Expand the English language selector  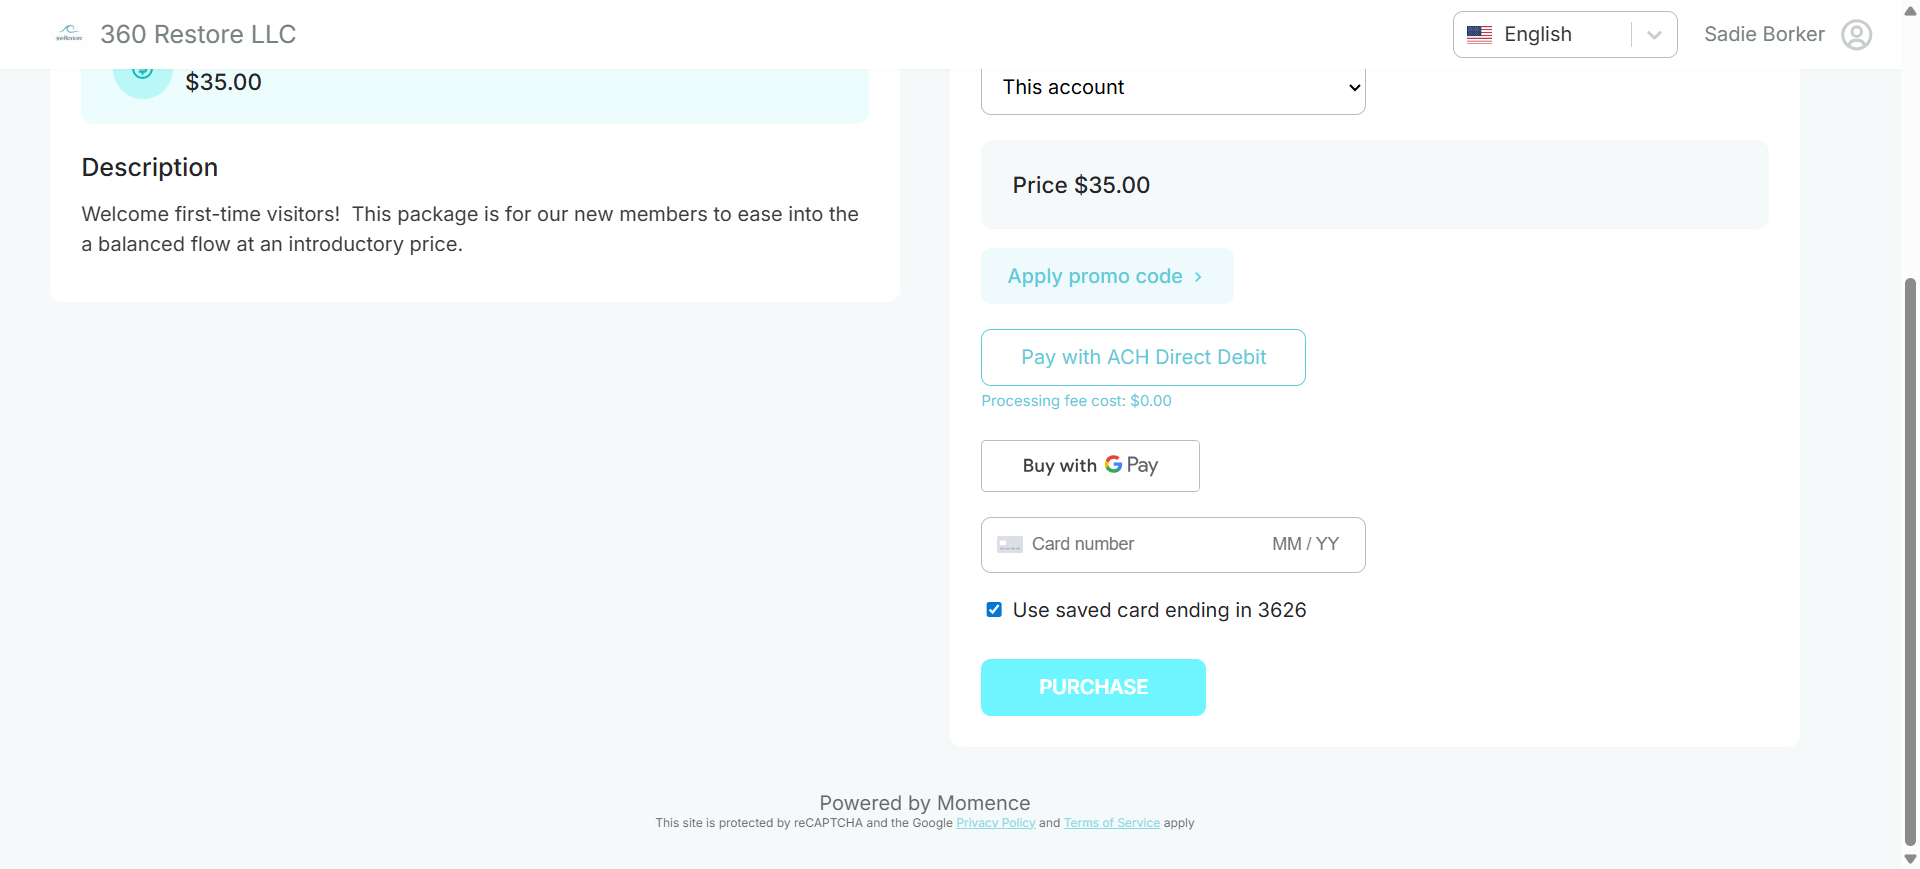click(1564, 35)
